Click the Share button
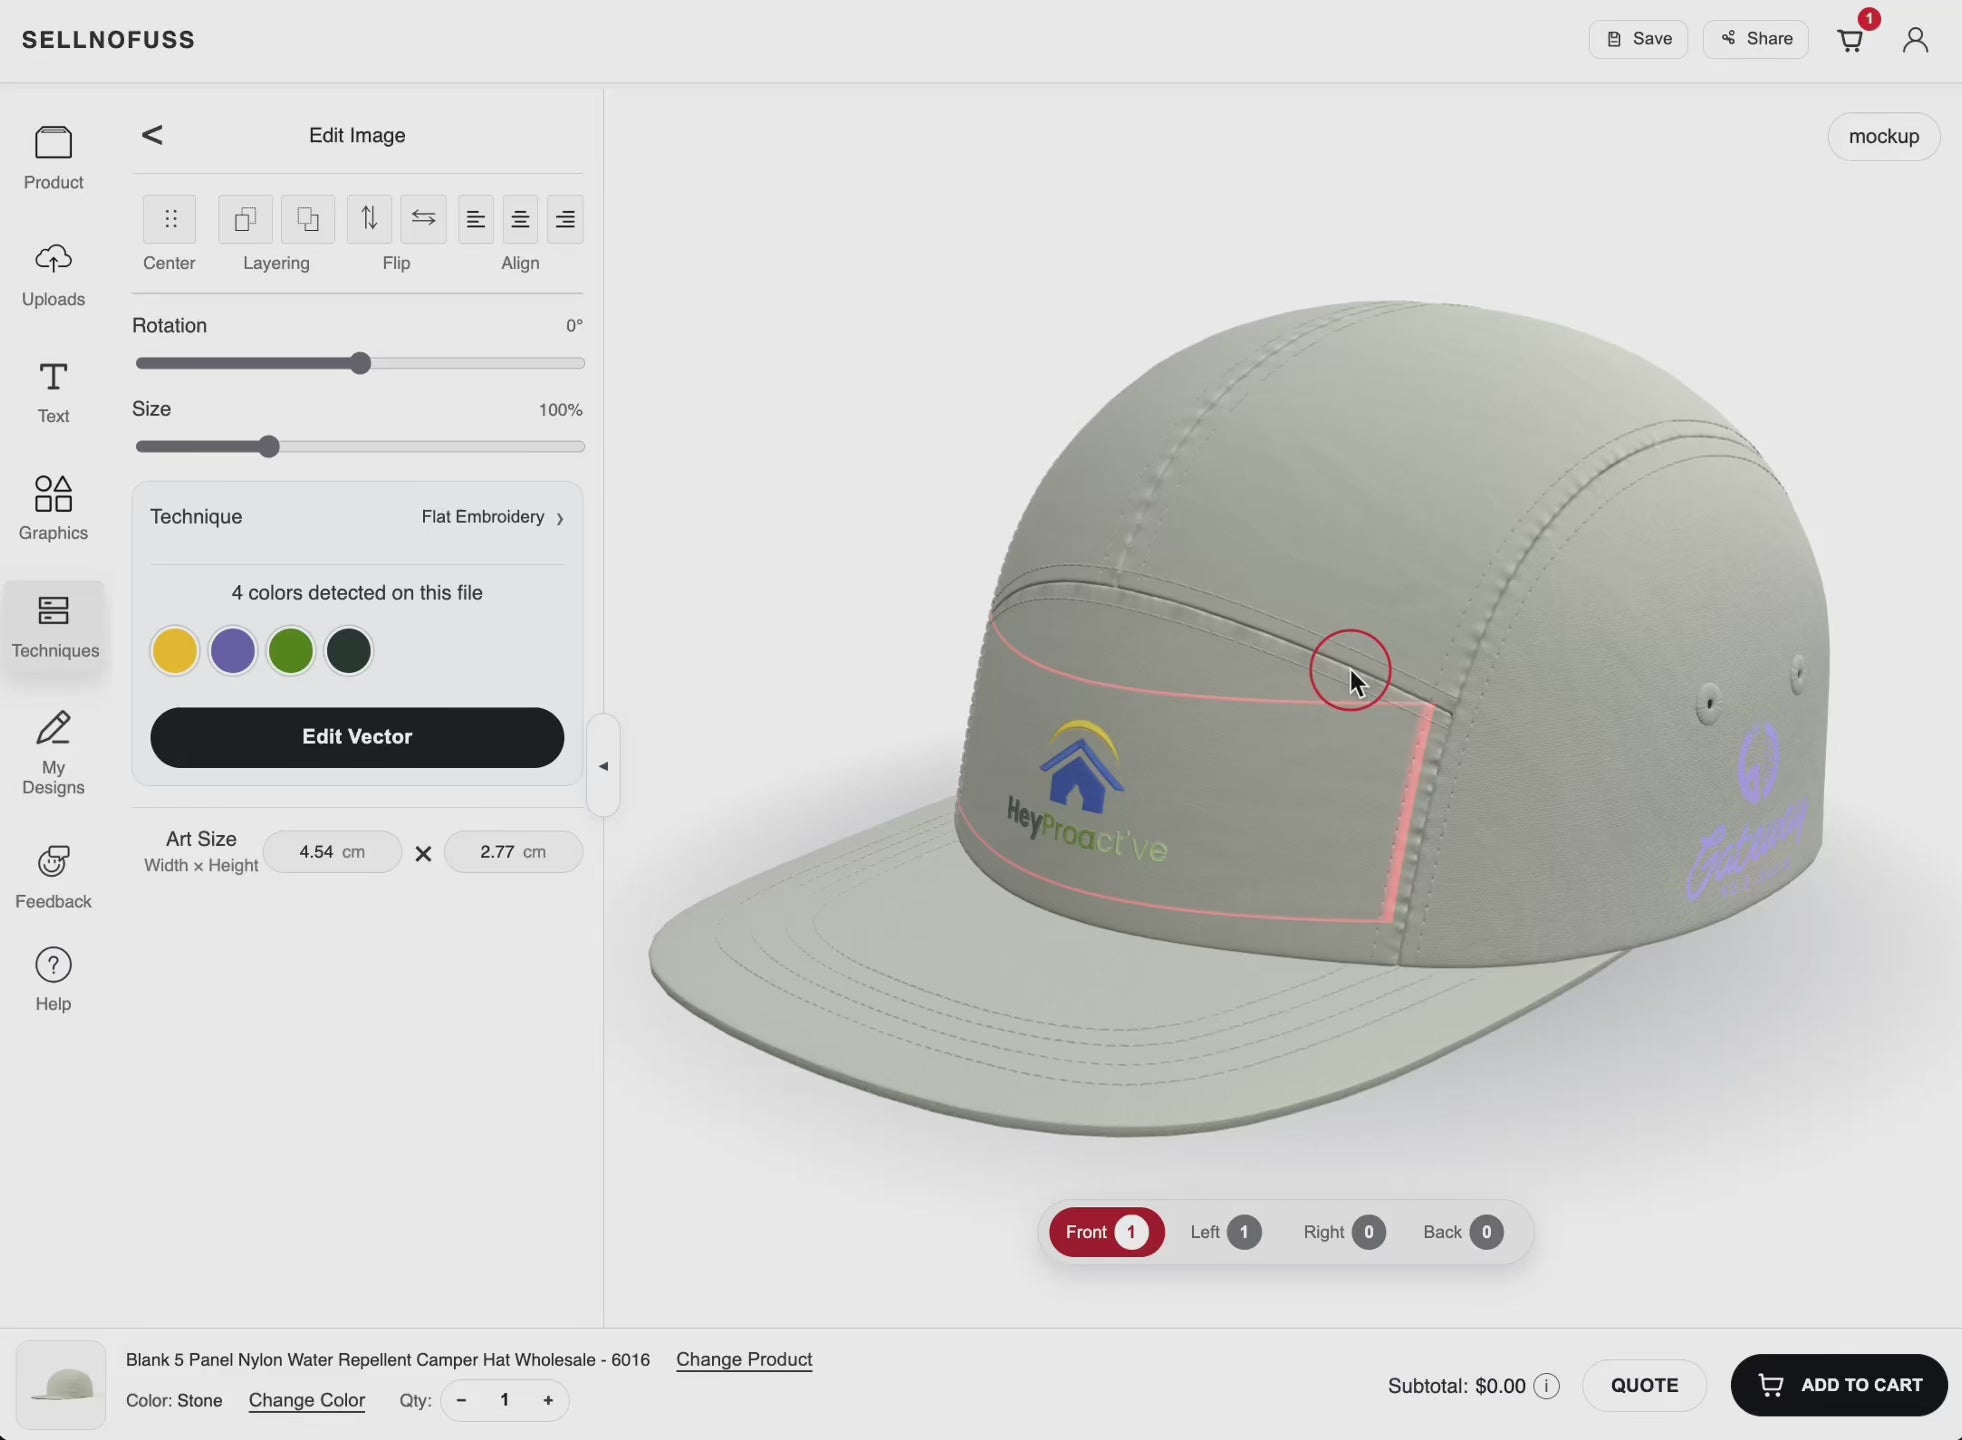This screenshot has width=1962, height=1440. 1756,39
